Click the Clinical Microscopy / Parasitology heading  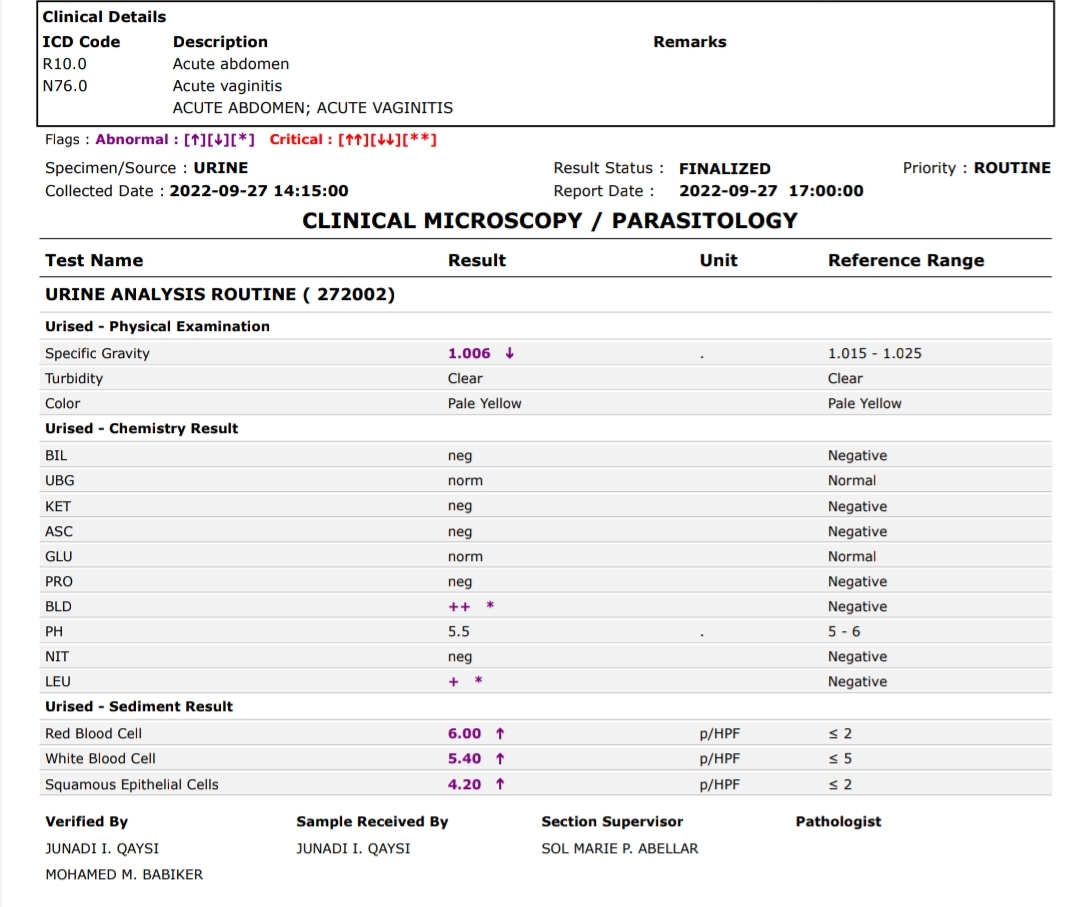(550, 221)
